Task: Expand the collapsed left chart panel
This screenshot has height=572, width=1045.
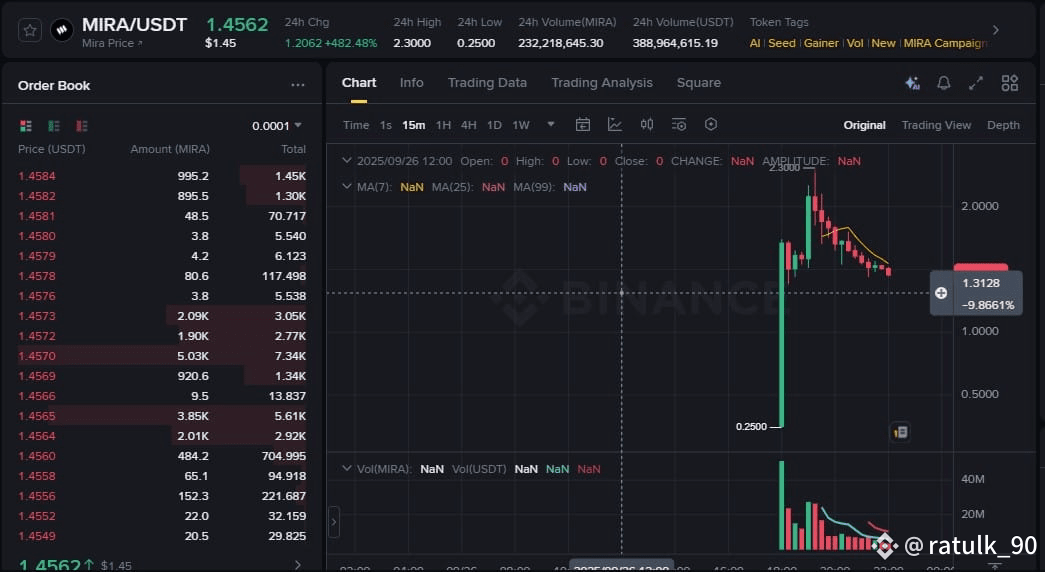Action: [334, 522]
